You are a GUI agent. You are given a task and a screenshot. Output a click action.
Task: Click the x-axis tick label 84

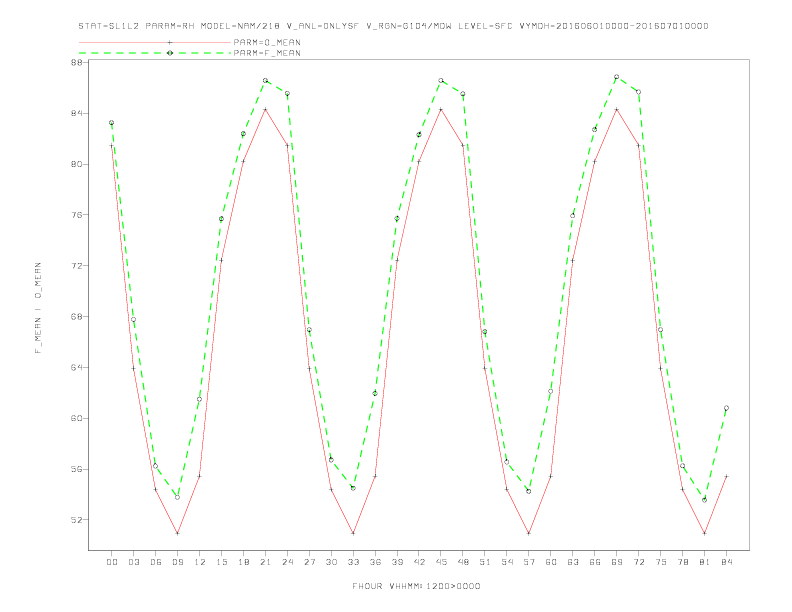(x=726, y=562)
